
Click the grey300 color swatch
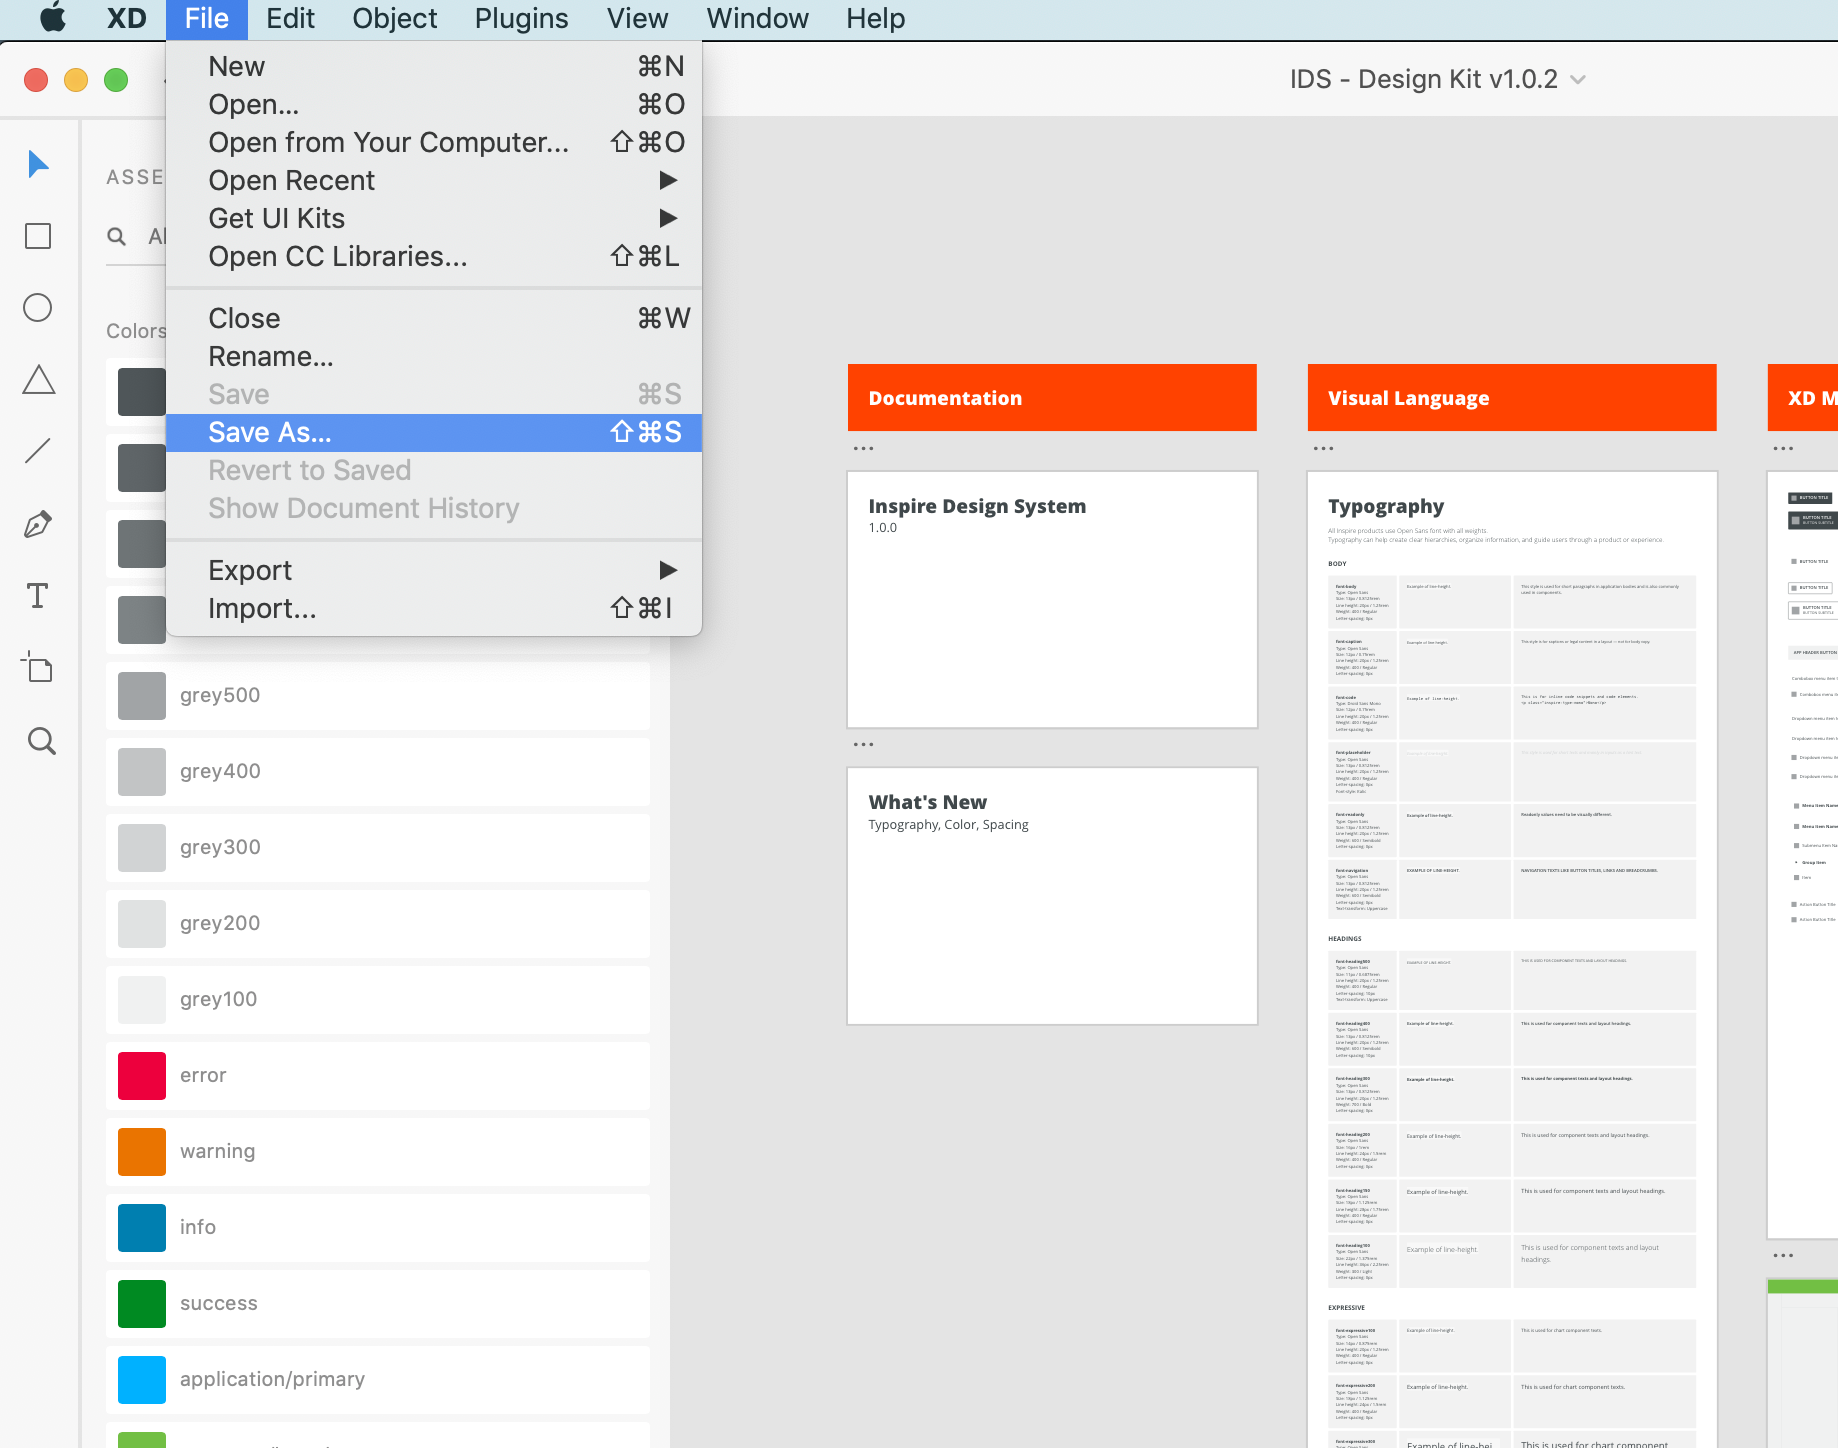tap(142, 848)
